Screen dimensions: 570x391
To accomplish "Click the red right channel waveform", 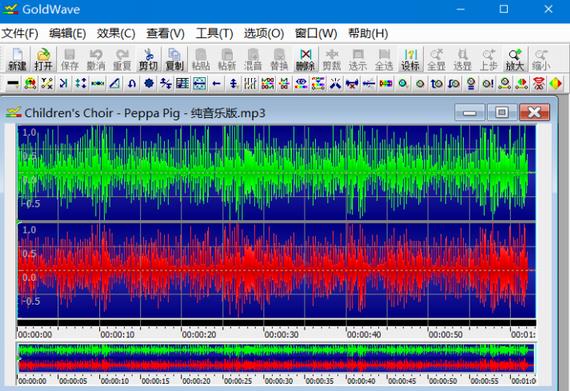I will (x=277, y=270).
